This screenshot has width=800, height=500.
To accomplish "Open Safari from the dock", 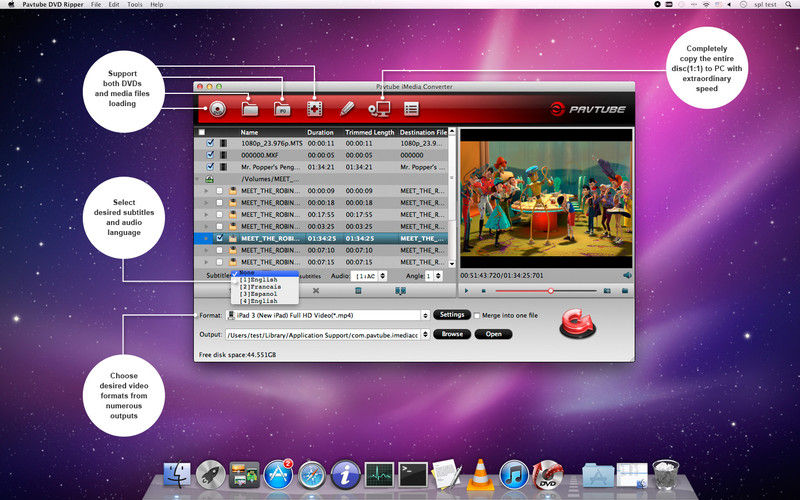I will click(x=312, y=474).
